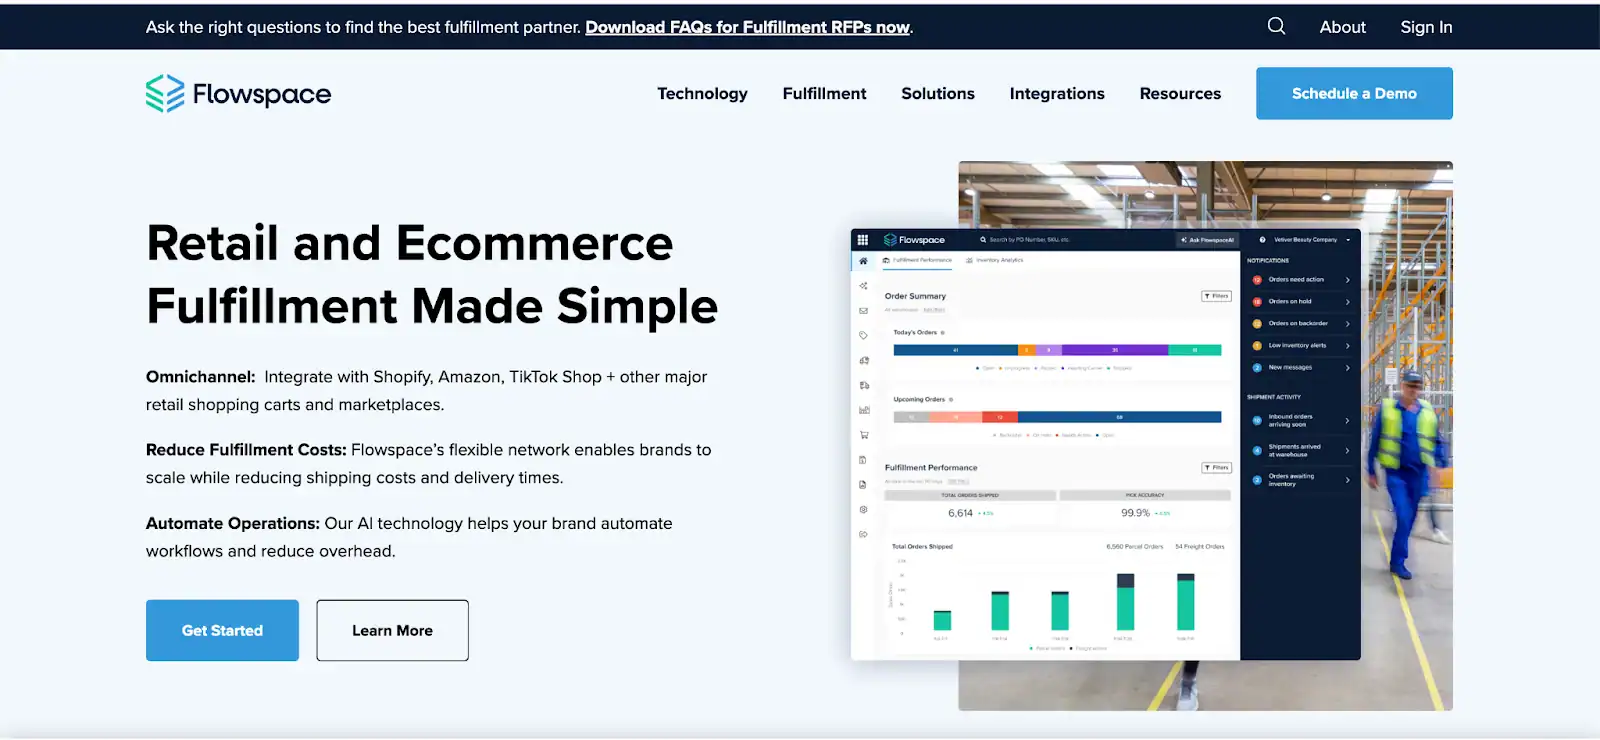The image size is (1600, 740).
Task: Click the Schedule a Demo button
Action: tap(1354, 93)
